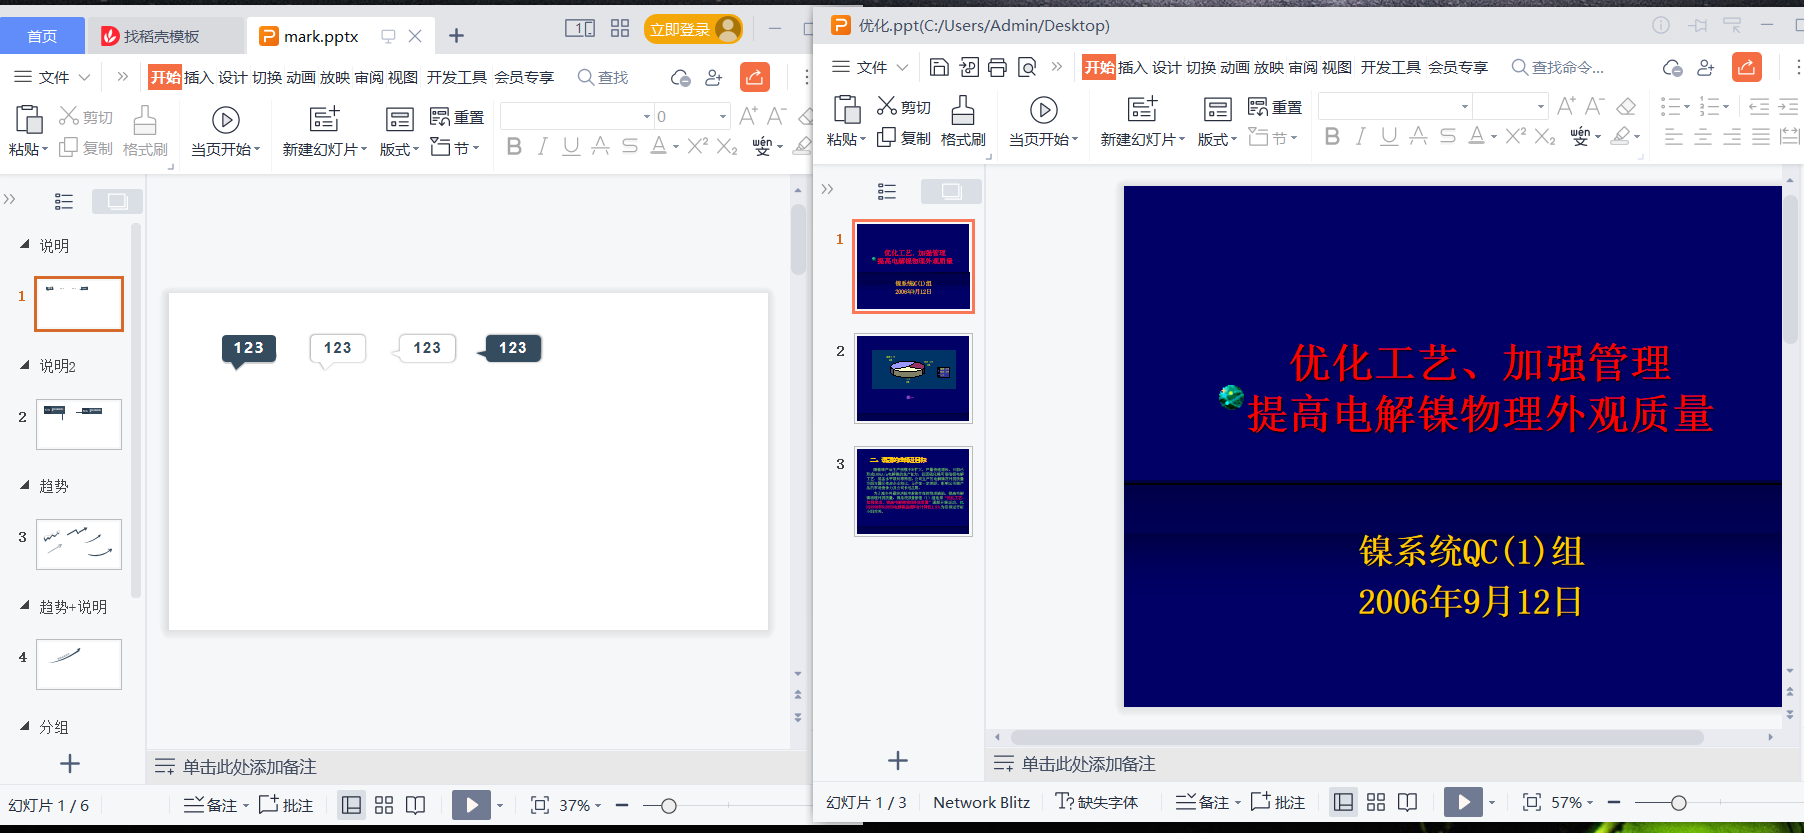Switch to slide sorter view in 优化.ppt status bar
The image size is (1804, 833).
coord(1376,802)
